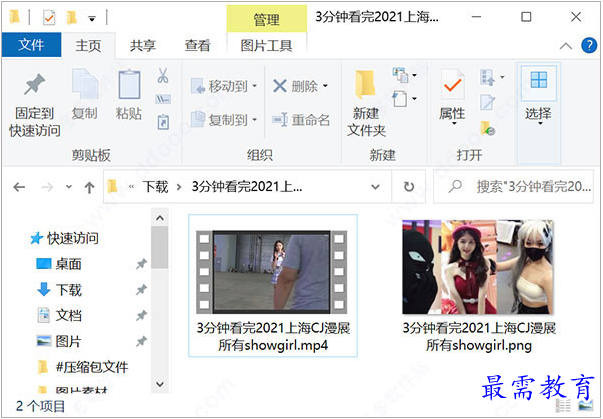This screenshot has width=603, height=419.
Task: Click the Properties checkmark icon
Action: [x=453, y=85]
